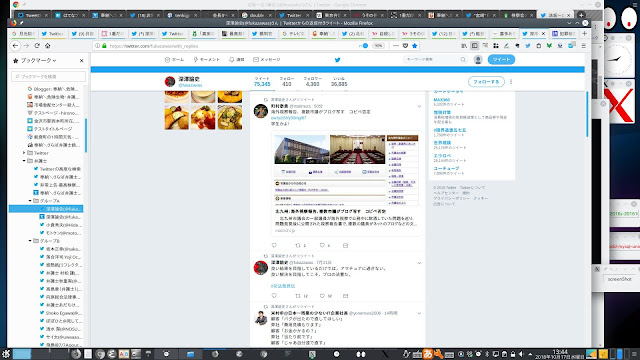Open the account avatar menu
The width and height of the screenshot is (640, 360).
click(478, 60)
